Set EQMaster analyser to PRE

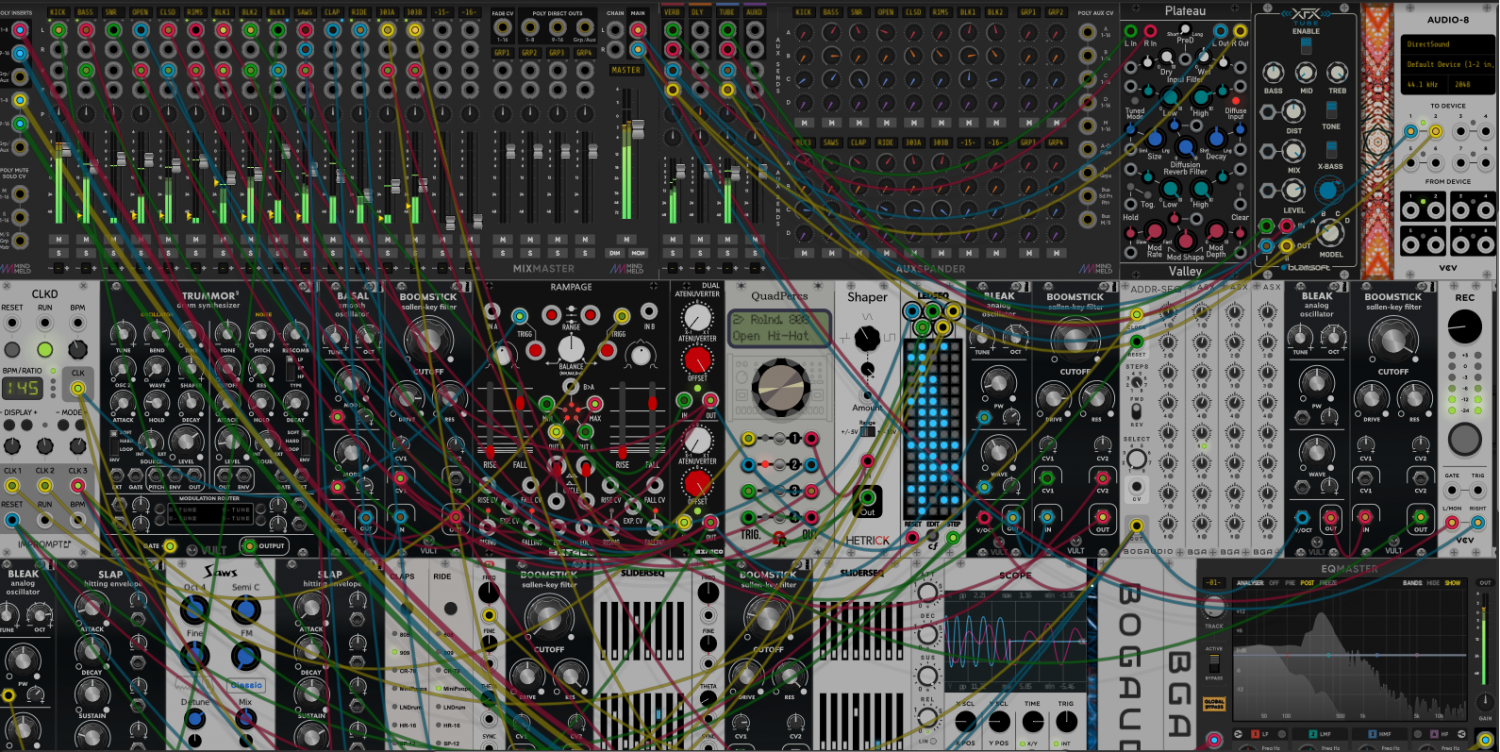[1292, 583]
